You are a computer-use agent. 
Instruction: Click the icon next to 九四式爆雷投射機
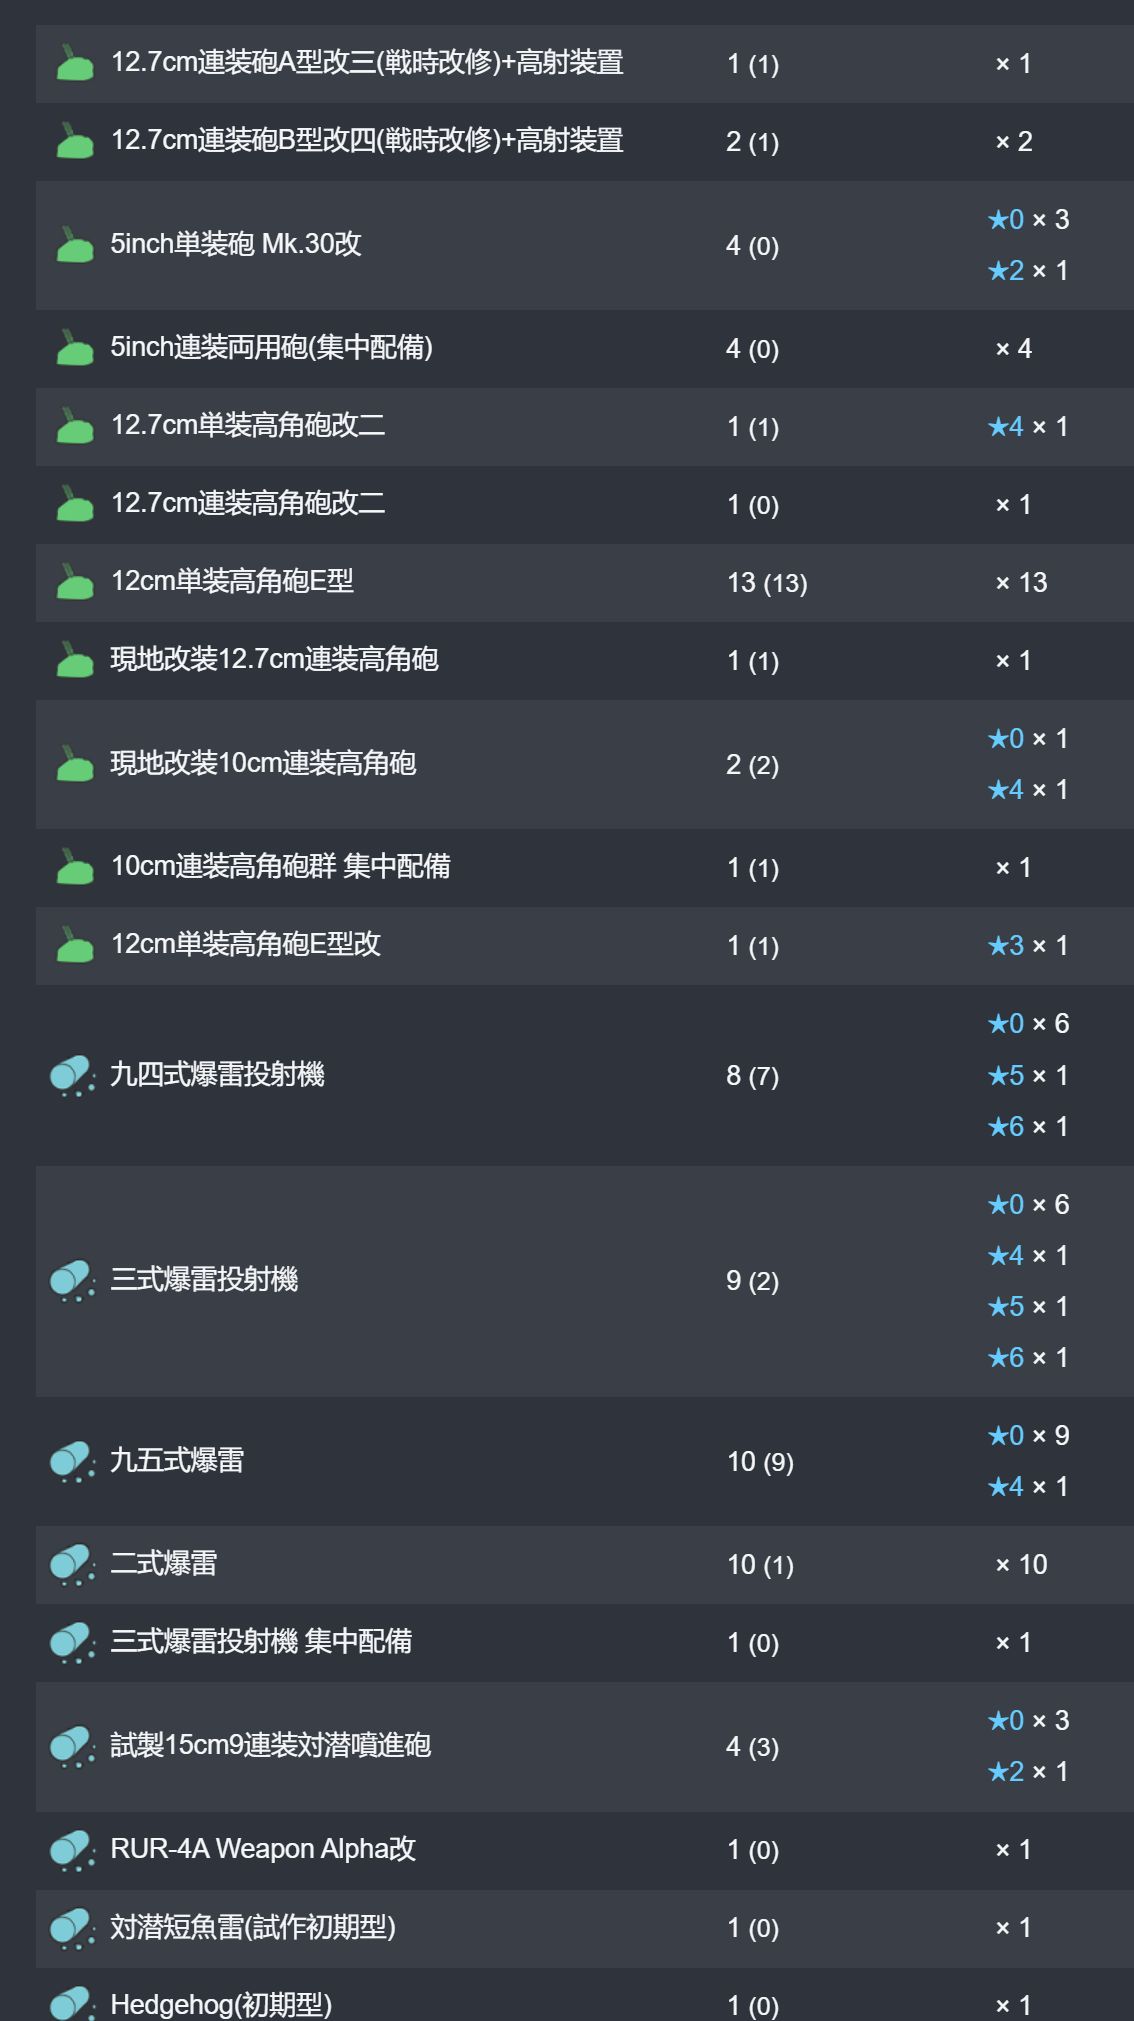click(72, 1076)
